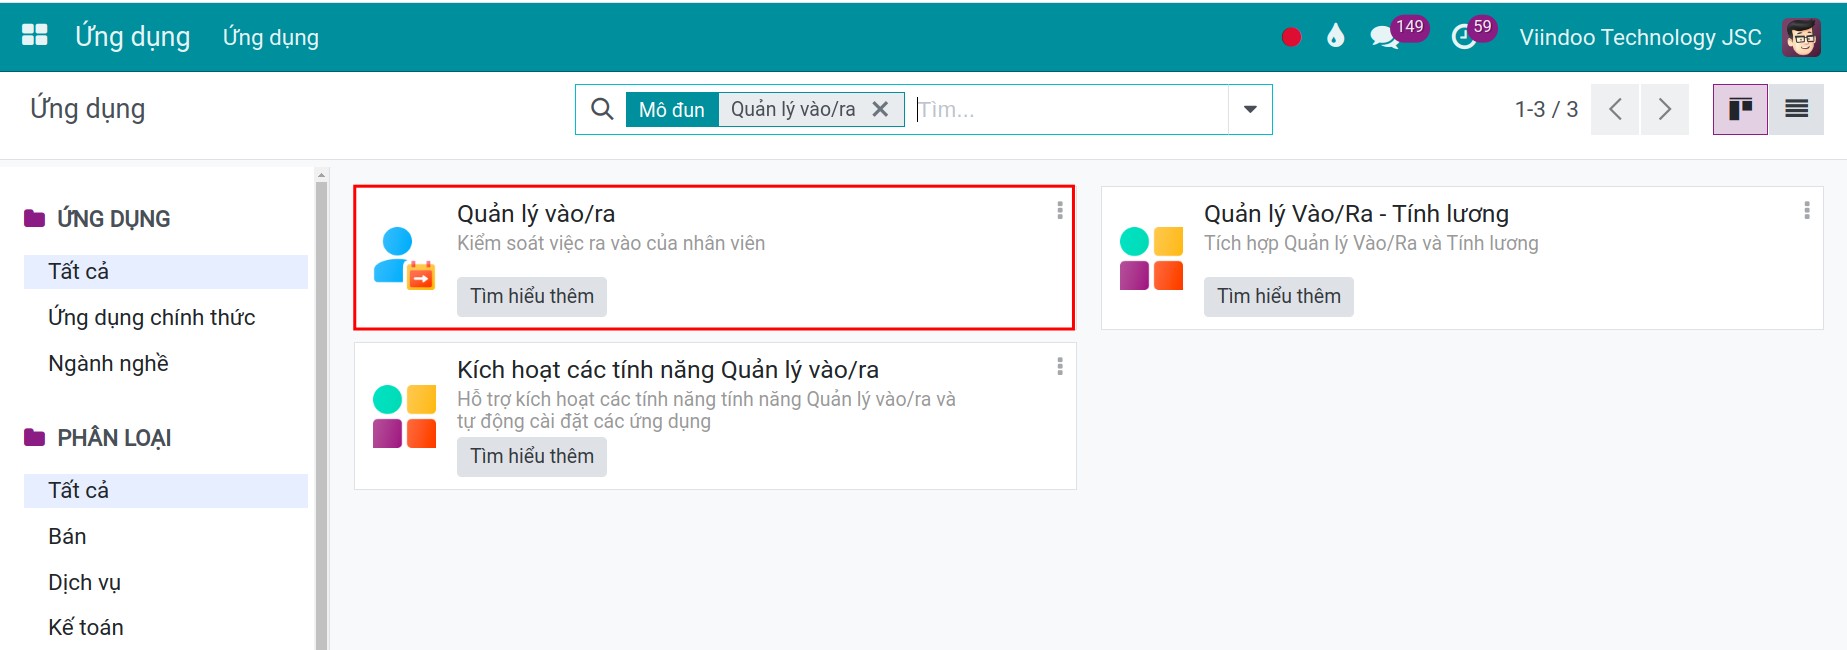This screenshot has width=1847, height=650.
Task: Focus the Tìm... search input
Action: click(x=1071, y=109)
